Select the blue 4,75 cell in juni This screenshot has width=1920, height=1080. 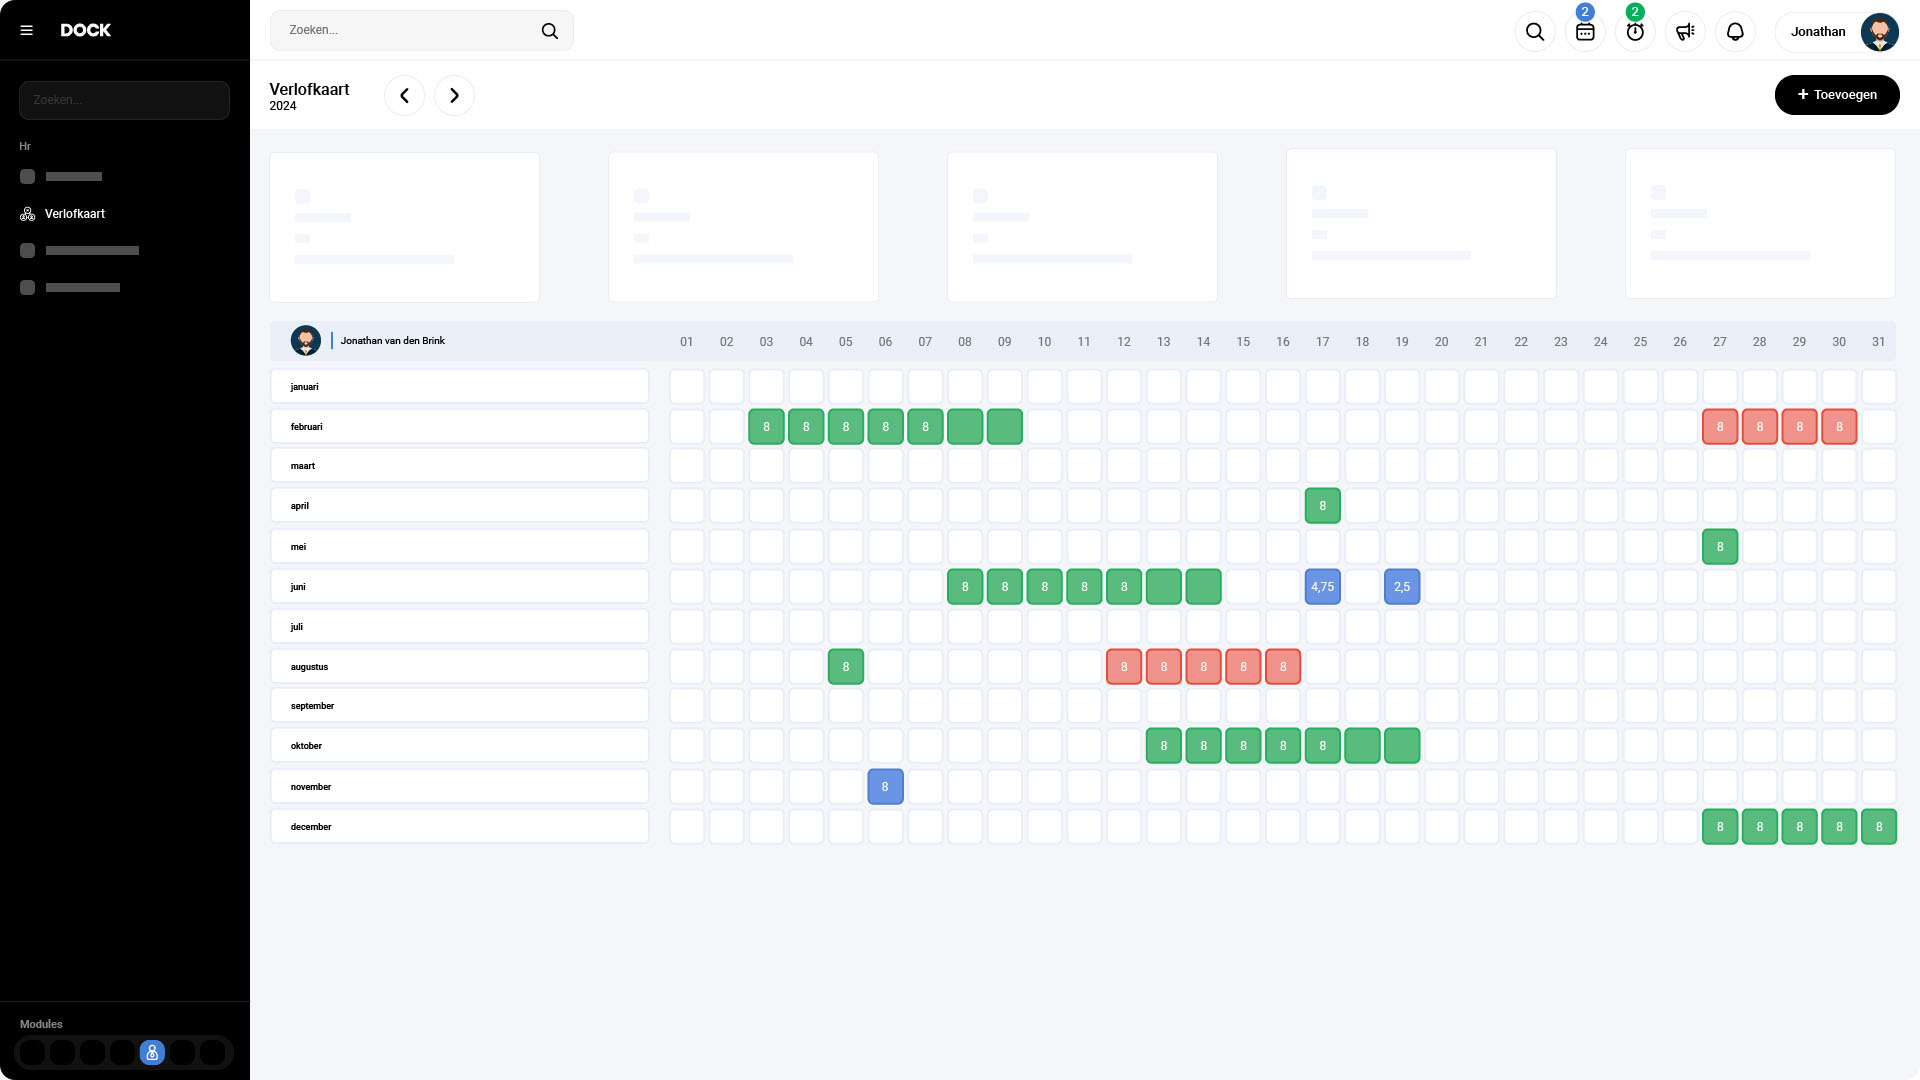pos(1322,587)
